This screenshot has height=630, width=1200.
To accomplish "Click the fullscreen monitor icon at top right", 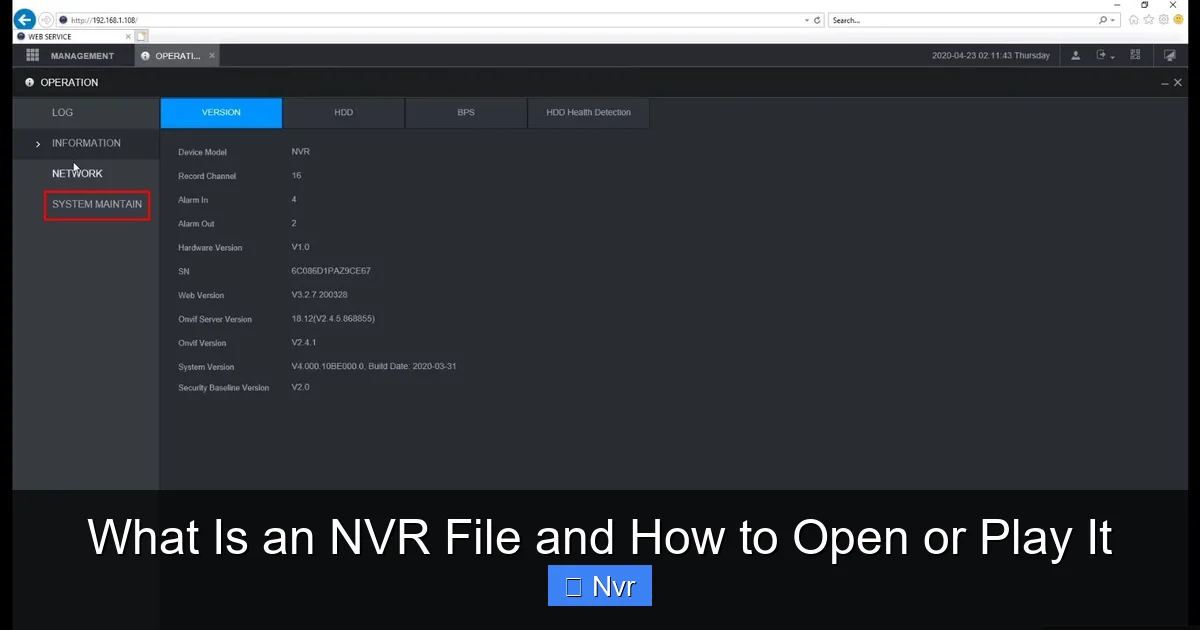I will (x=1170, y=54).
